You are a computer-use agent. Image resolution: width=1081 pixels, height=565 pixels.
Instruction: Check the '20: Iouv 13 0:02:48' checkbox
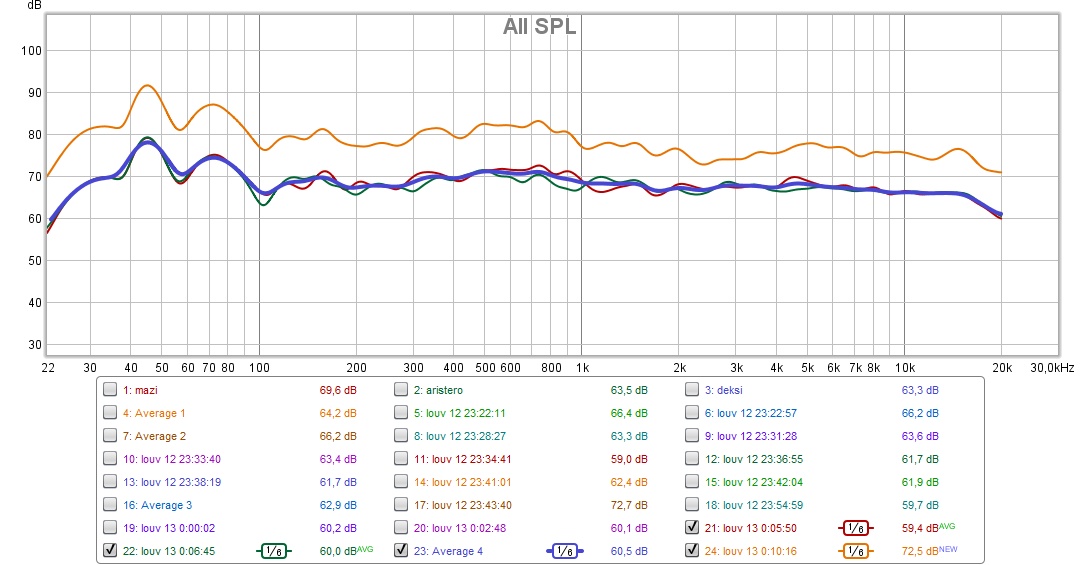[401, 528]
